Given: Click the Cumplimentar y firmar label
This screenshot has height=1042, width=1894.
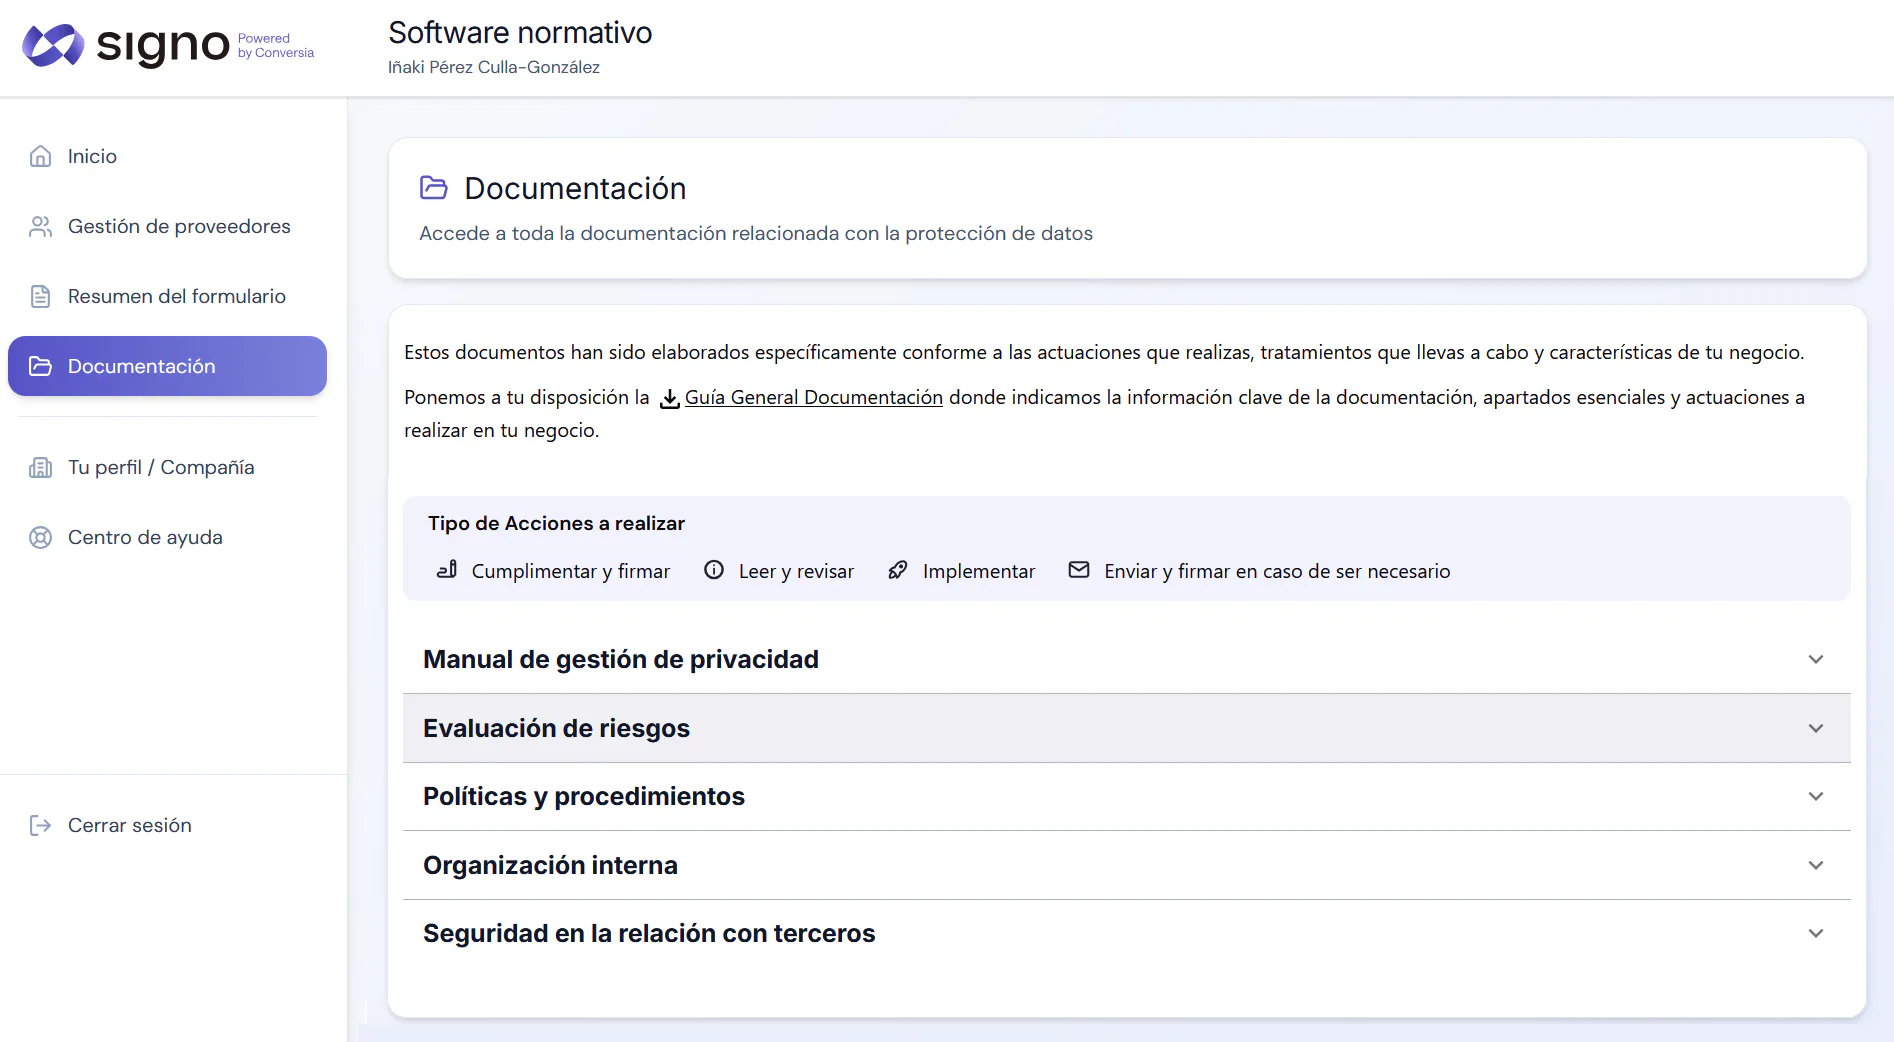Looking at the screenshot, I should coord(571,571).
